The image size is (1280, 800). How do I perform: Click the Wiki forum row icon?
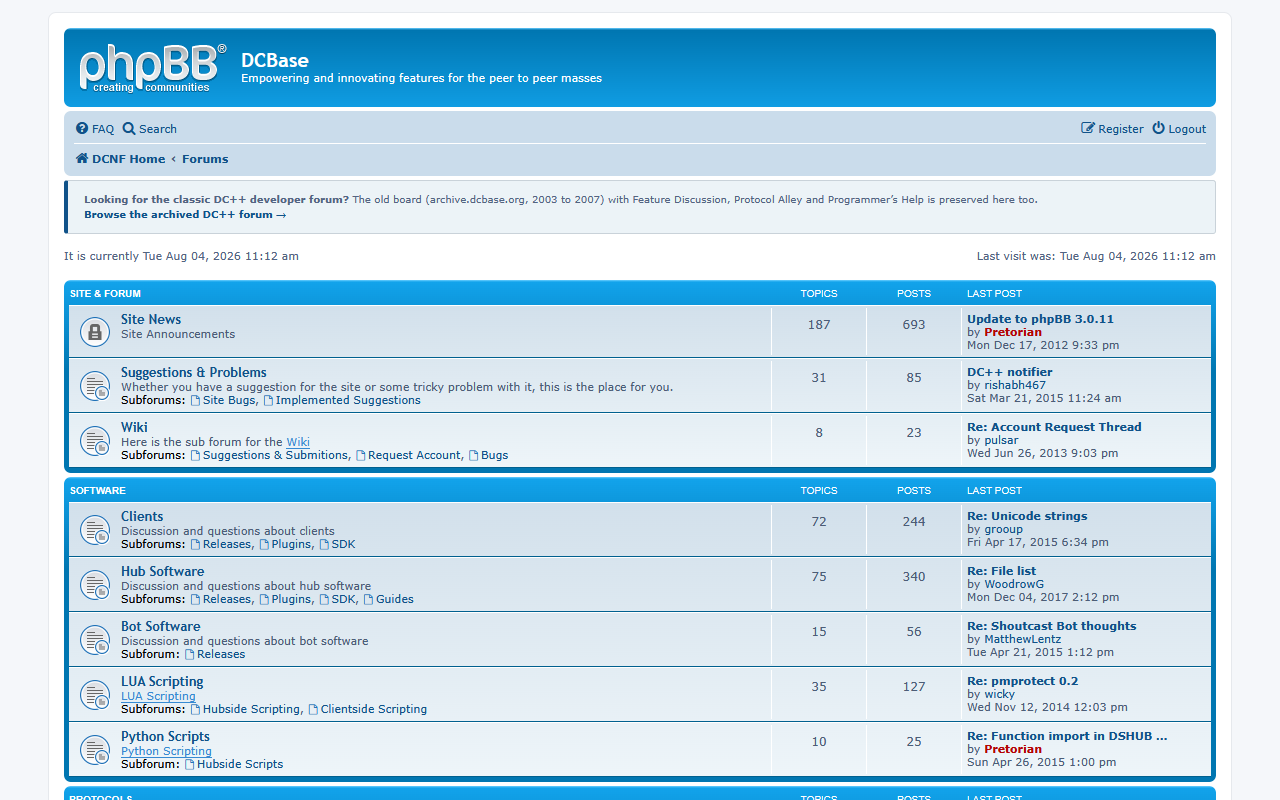tap(95, 440)
